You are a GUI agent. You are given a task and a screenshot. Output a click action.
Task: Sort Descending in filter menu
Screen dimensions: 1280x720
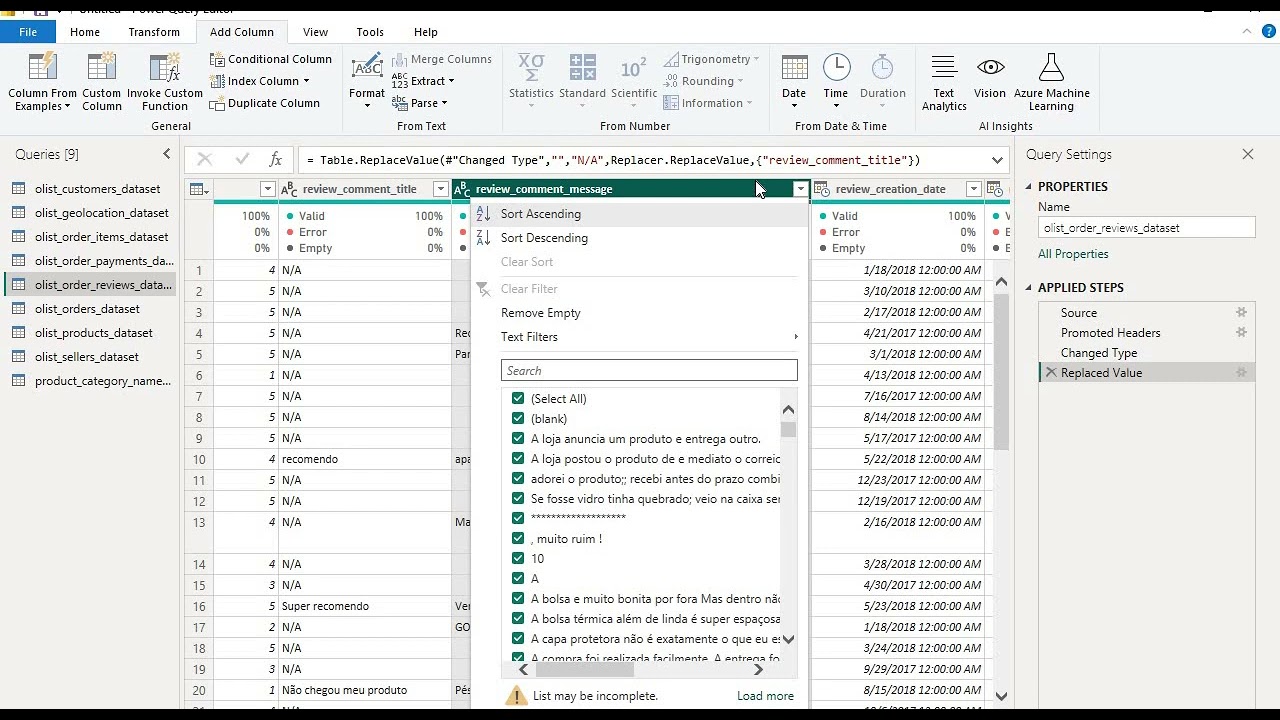coord(544,238)
